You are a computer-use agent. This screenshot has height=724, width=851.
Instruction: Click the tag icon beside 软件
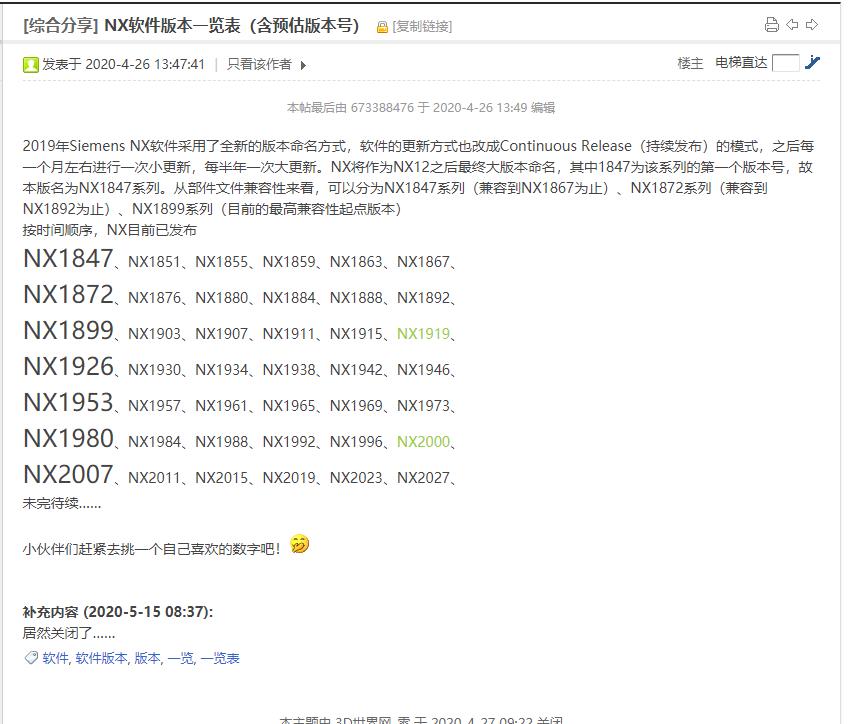coord(31,658)
